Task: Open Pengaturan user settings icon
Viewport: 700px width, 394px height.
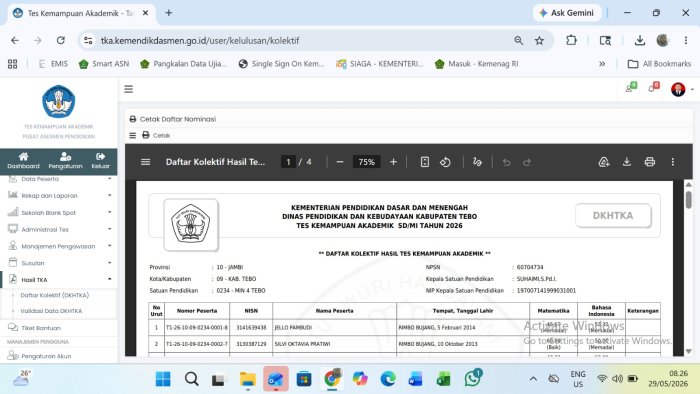Action: [65, 161]
